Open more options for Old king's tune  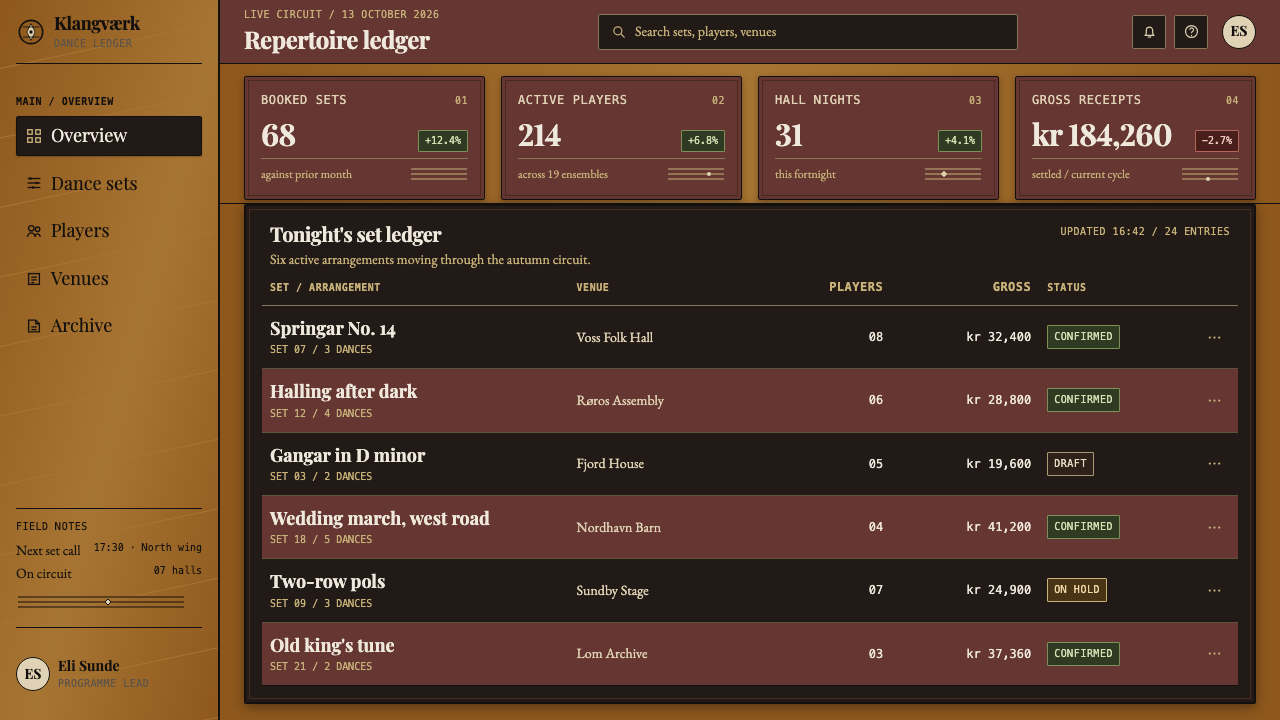1214,654
